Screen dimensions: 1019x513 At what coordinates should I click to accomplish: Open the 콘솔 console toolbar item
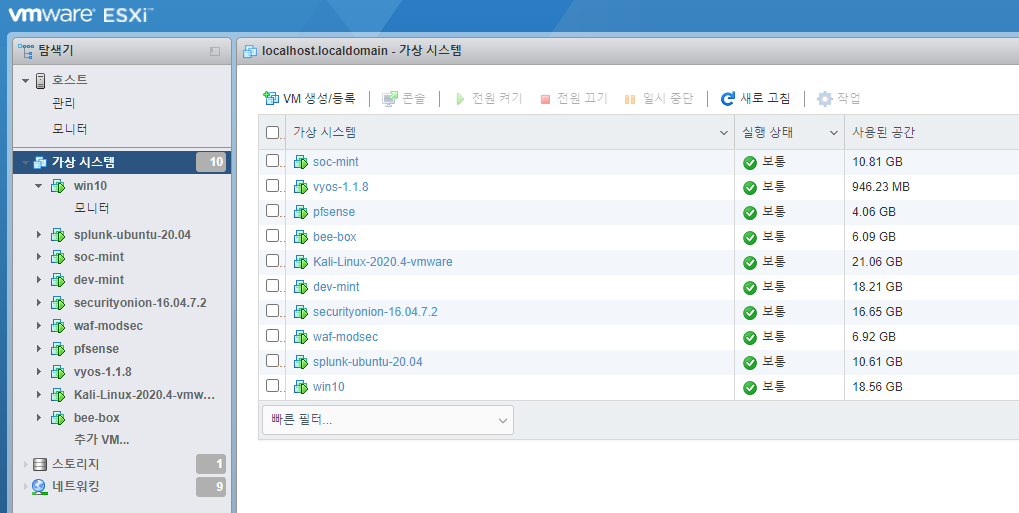pyautogui.click(x=404, y=99)
